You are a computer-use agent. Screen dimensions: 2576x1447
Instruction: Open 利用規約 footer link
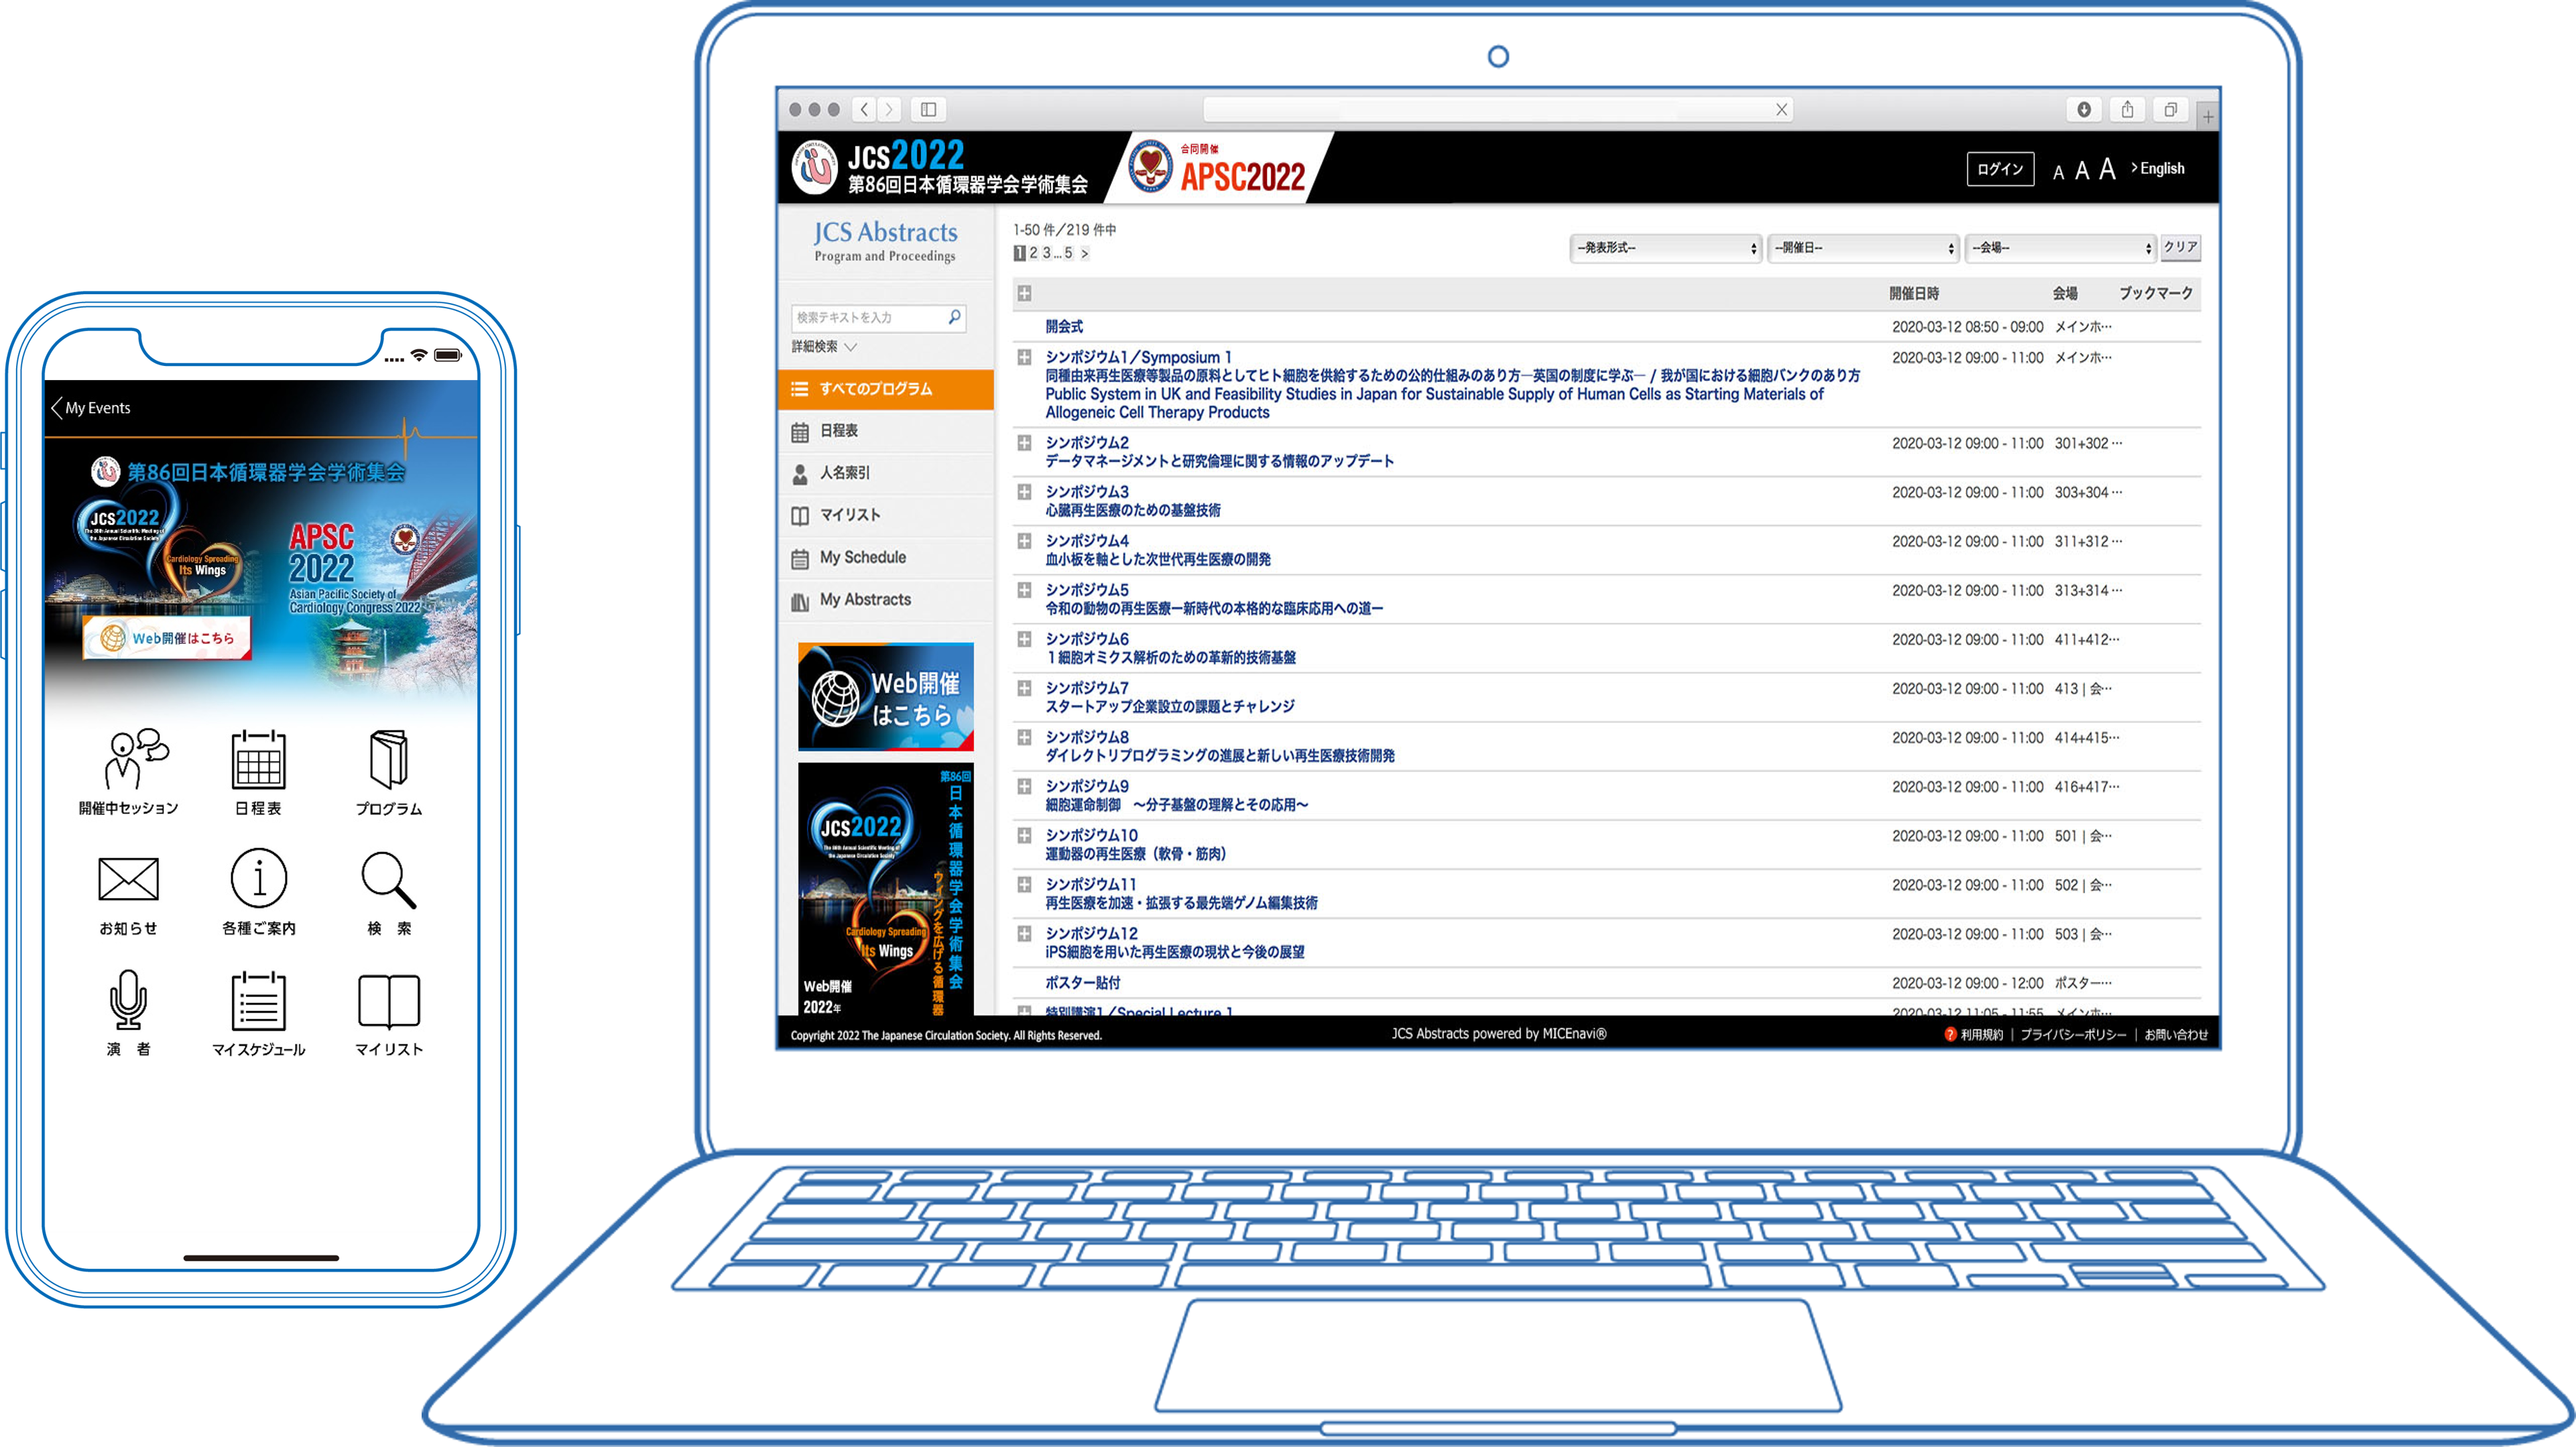click(1981, 1035)
